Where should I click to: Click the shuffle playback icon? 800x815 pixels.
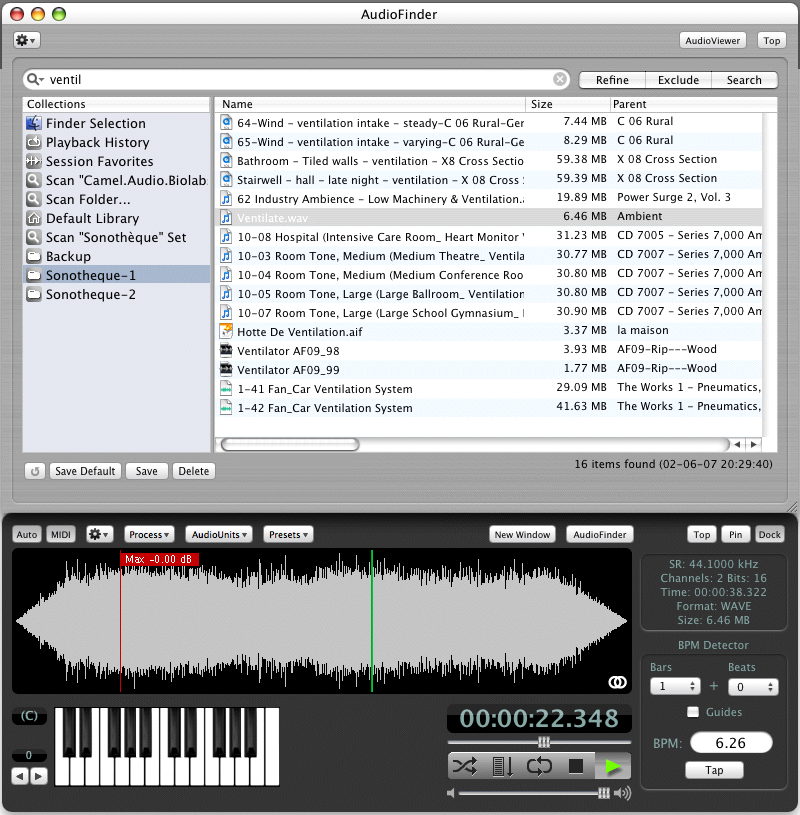coord(465,766)
